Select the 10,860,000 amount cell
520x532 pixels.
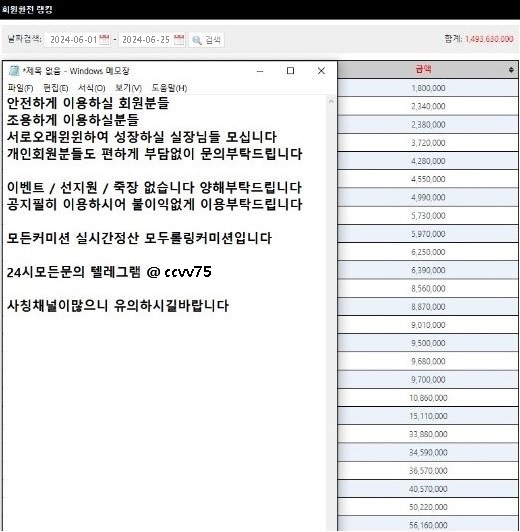click(x=428, y=398)
